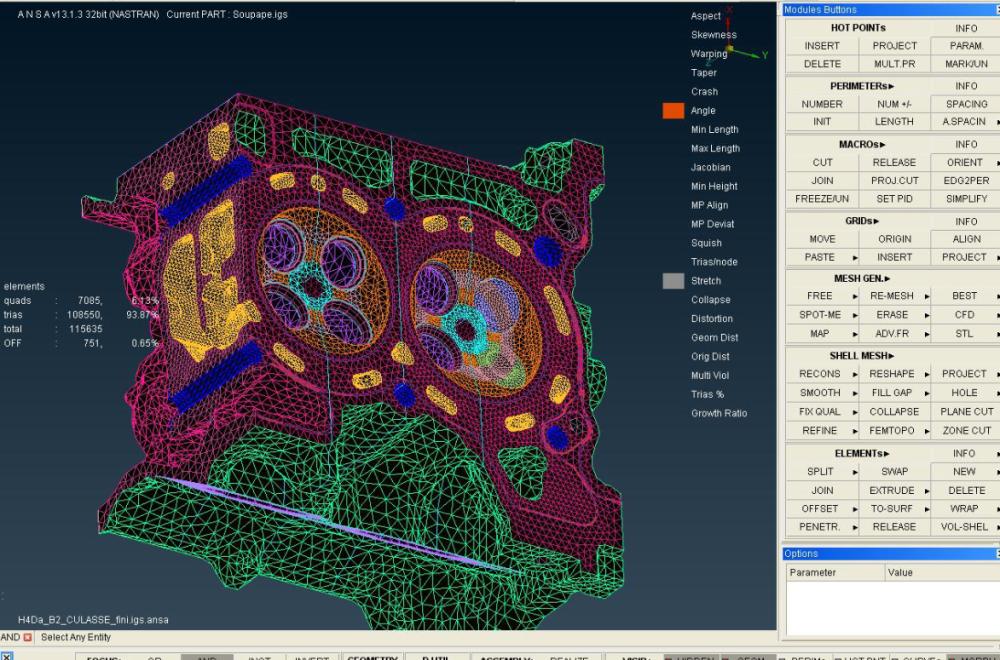Expand the MESH GEN. module header
The height and width of the screenshot is (660, 1000).
click(861, 278)
